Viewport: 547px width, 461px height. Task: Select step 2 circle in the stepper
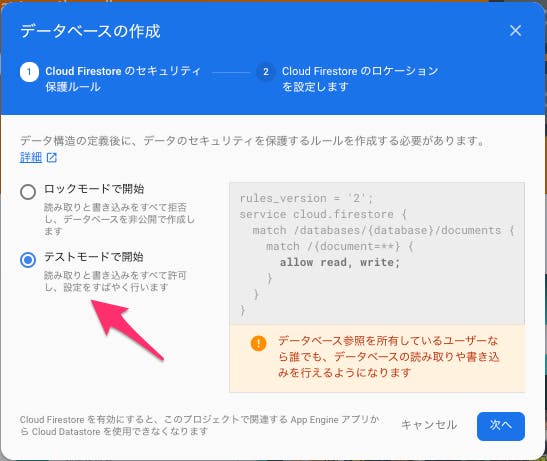pyautogui.click(x=266, y=72)
